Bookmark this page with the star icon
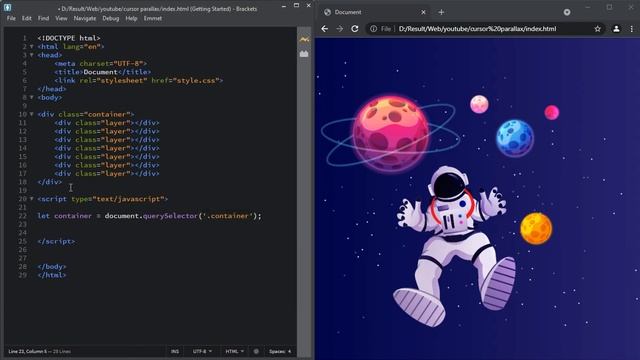The height and width of the screenshot is (360, 640). point(598,29)
